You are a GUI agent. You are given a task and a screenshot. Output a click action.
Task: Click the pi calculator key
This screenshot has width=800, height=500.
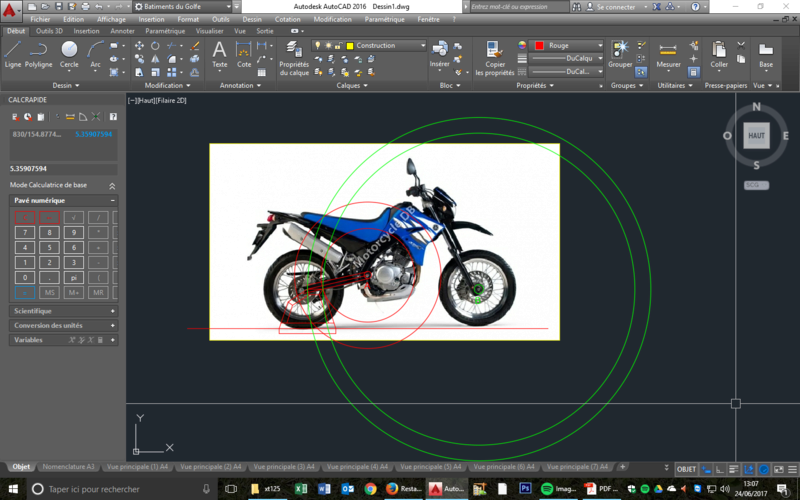[x=74, y=278]
